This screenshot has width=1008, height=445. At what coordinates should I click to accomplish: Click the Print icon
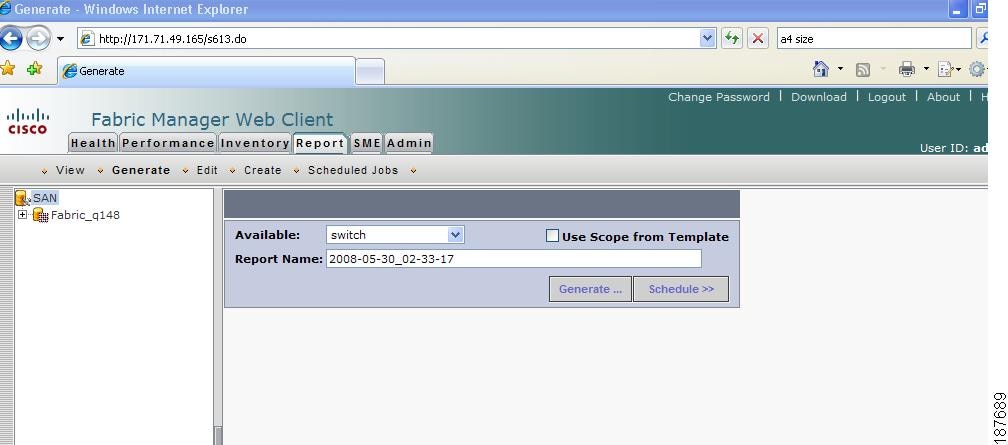click(907, 69)
